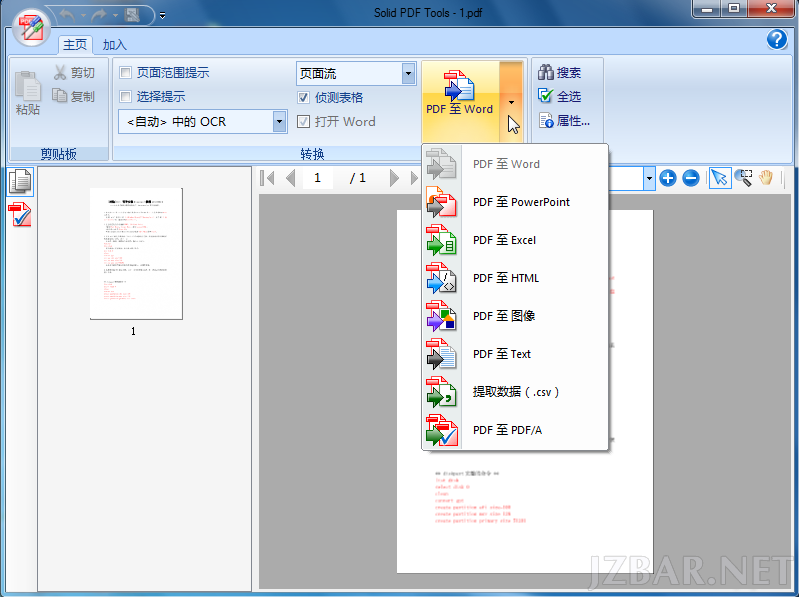Viewport: 799px width, 597px height.
Task: Select the marquee zoom magnifier tool
Action: 743,178
